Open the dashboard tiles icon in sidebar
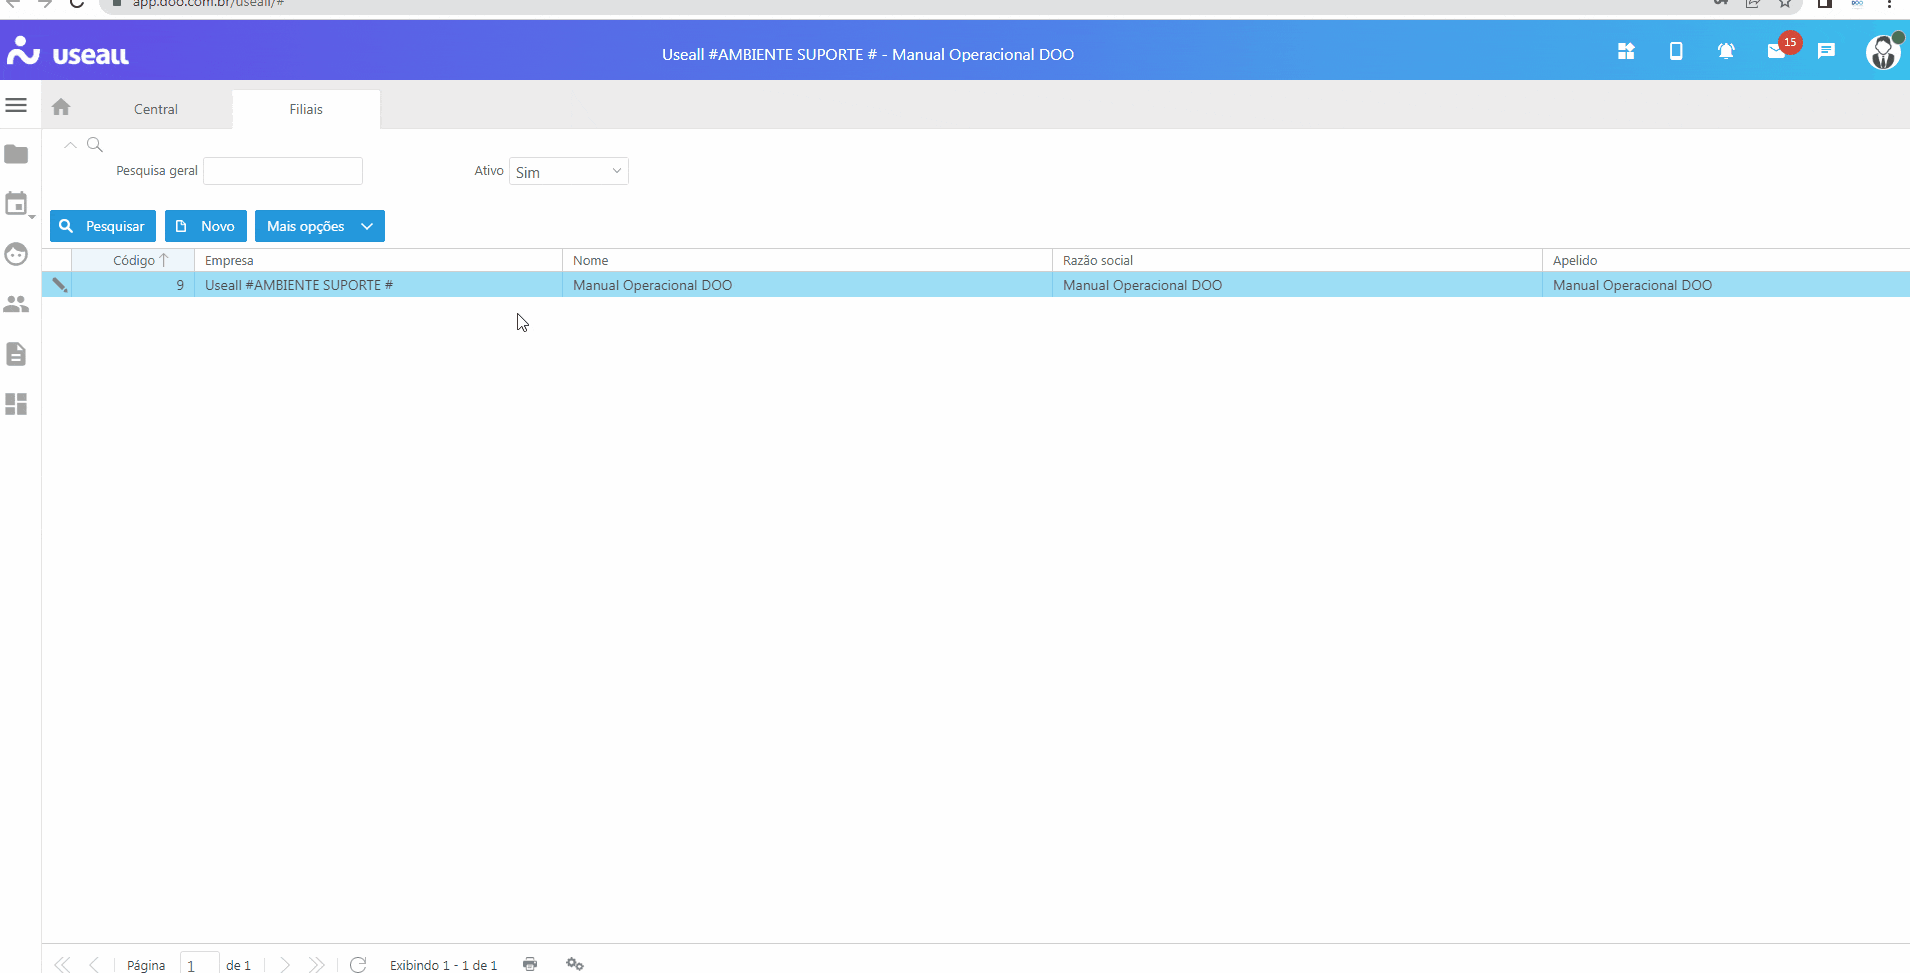 coord(16,404)
